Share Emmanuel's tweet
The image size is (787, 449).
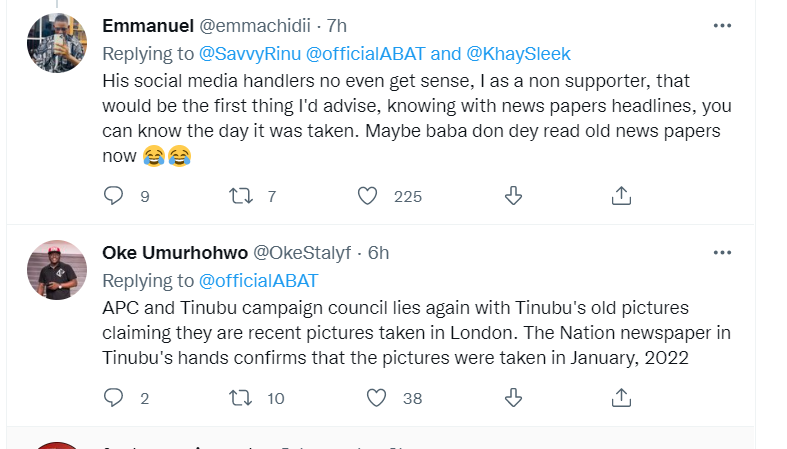pos(620,196)
